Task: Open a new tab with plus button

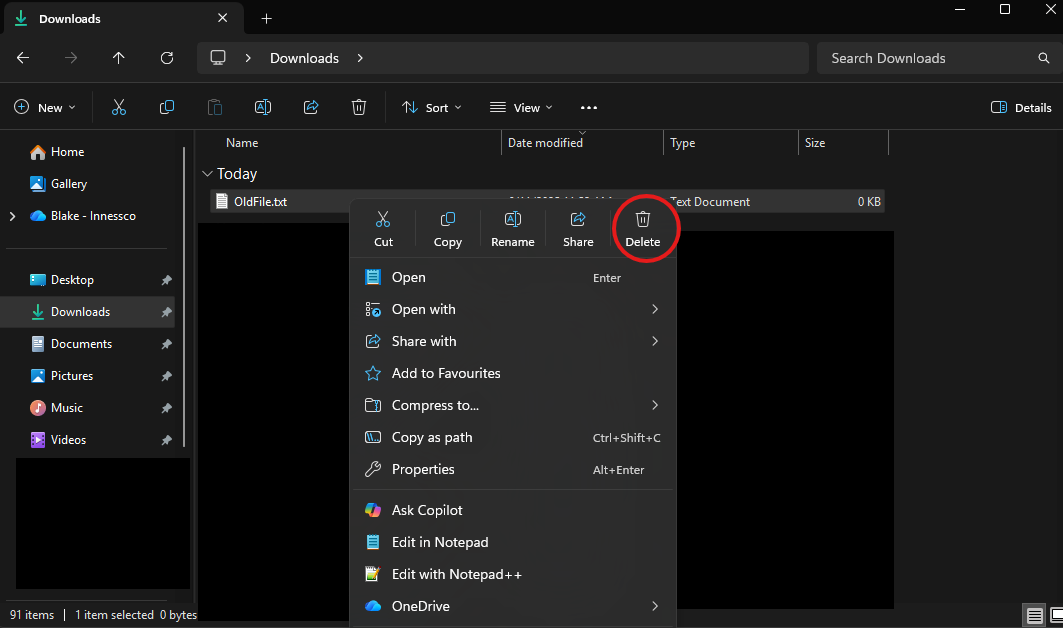Action: pos(266,19)
